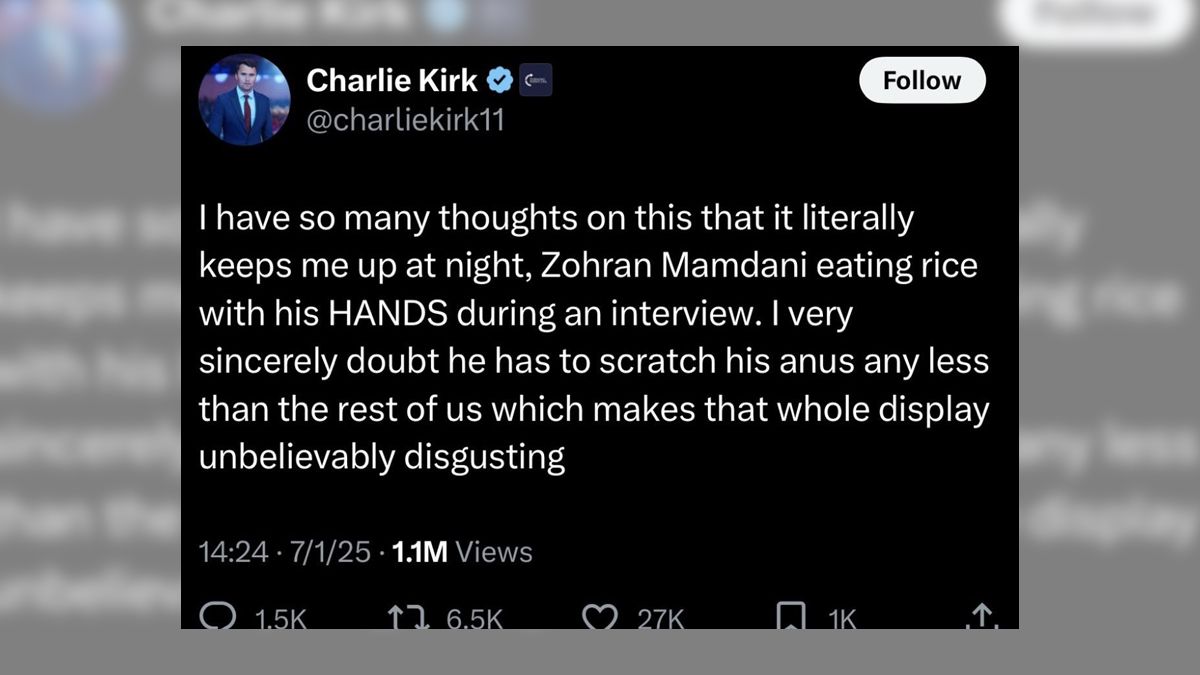Click the blurred background Follow button
This screenshot has width=1200, height=675.
tap(1095, 17)
